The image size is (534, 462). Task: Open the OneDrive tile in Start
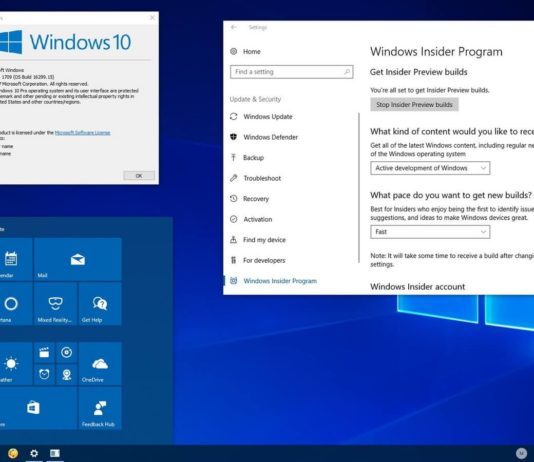[x=100, y=364]
